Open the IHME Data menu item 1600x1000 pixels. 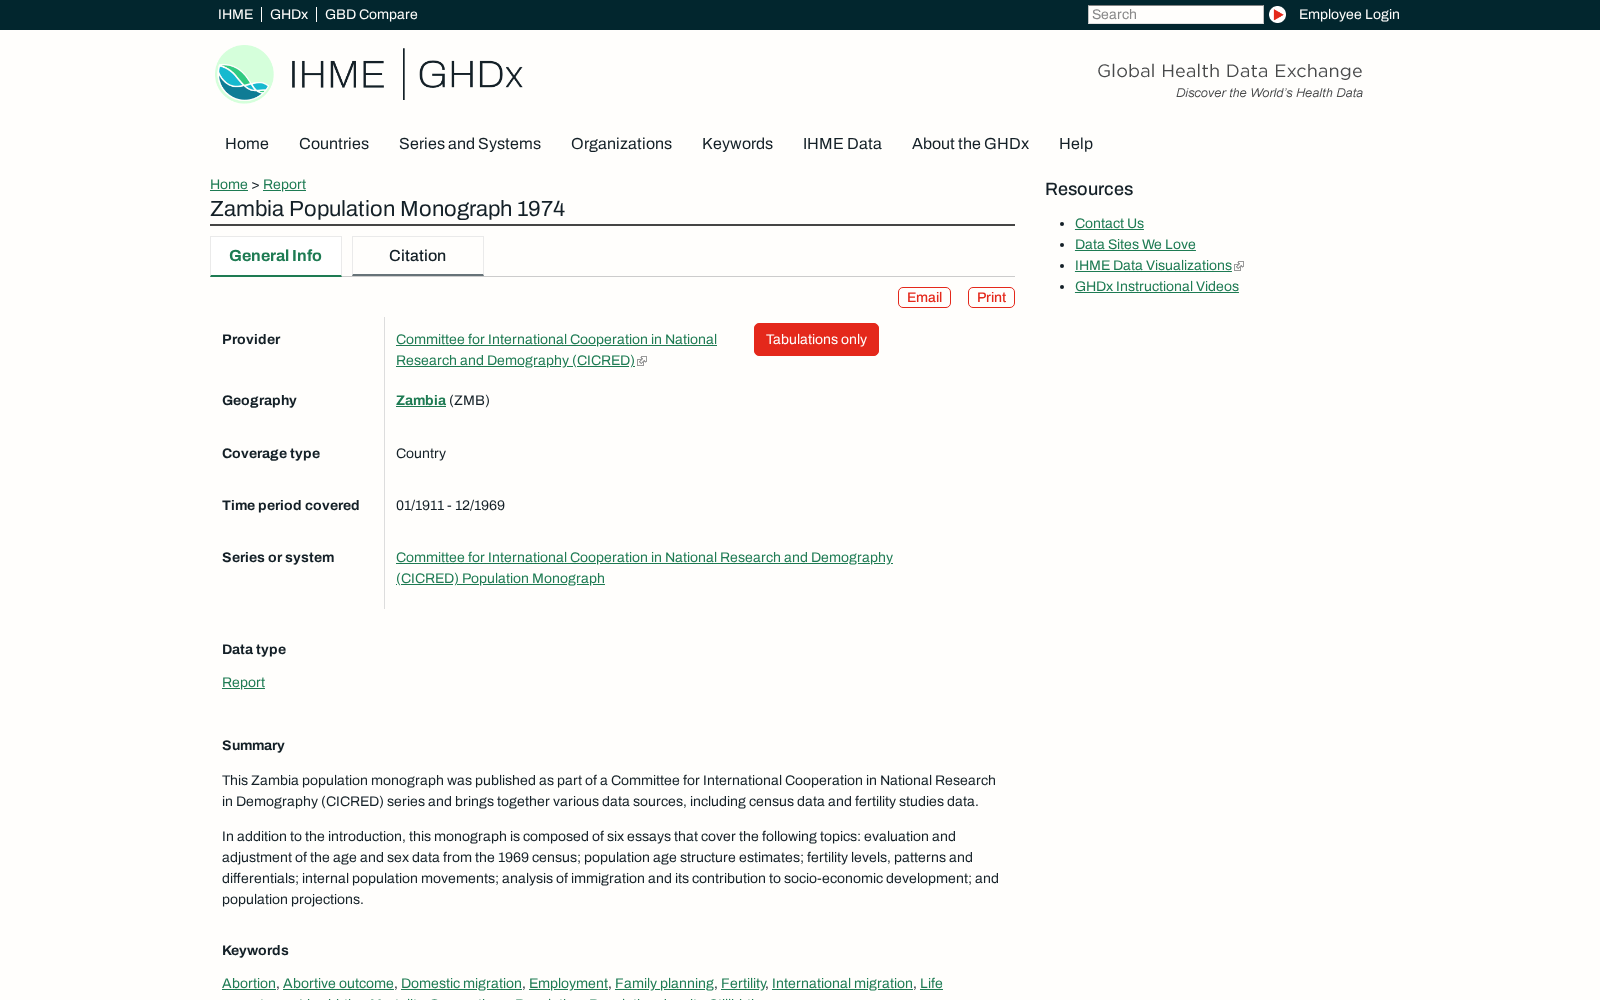tap(842, 144)
